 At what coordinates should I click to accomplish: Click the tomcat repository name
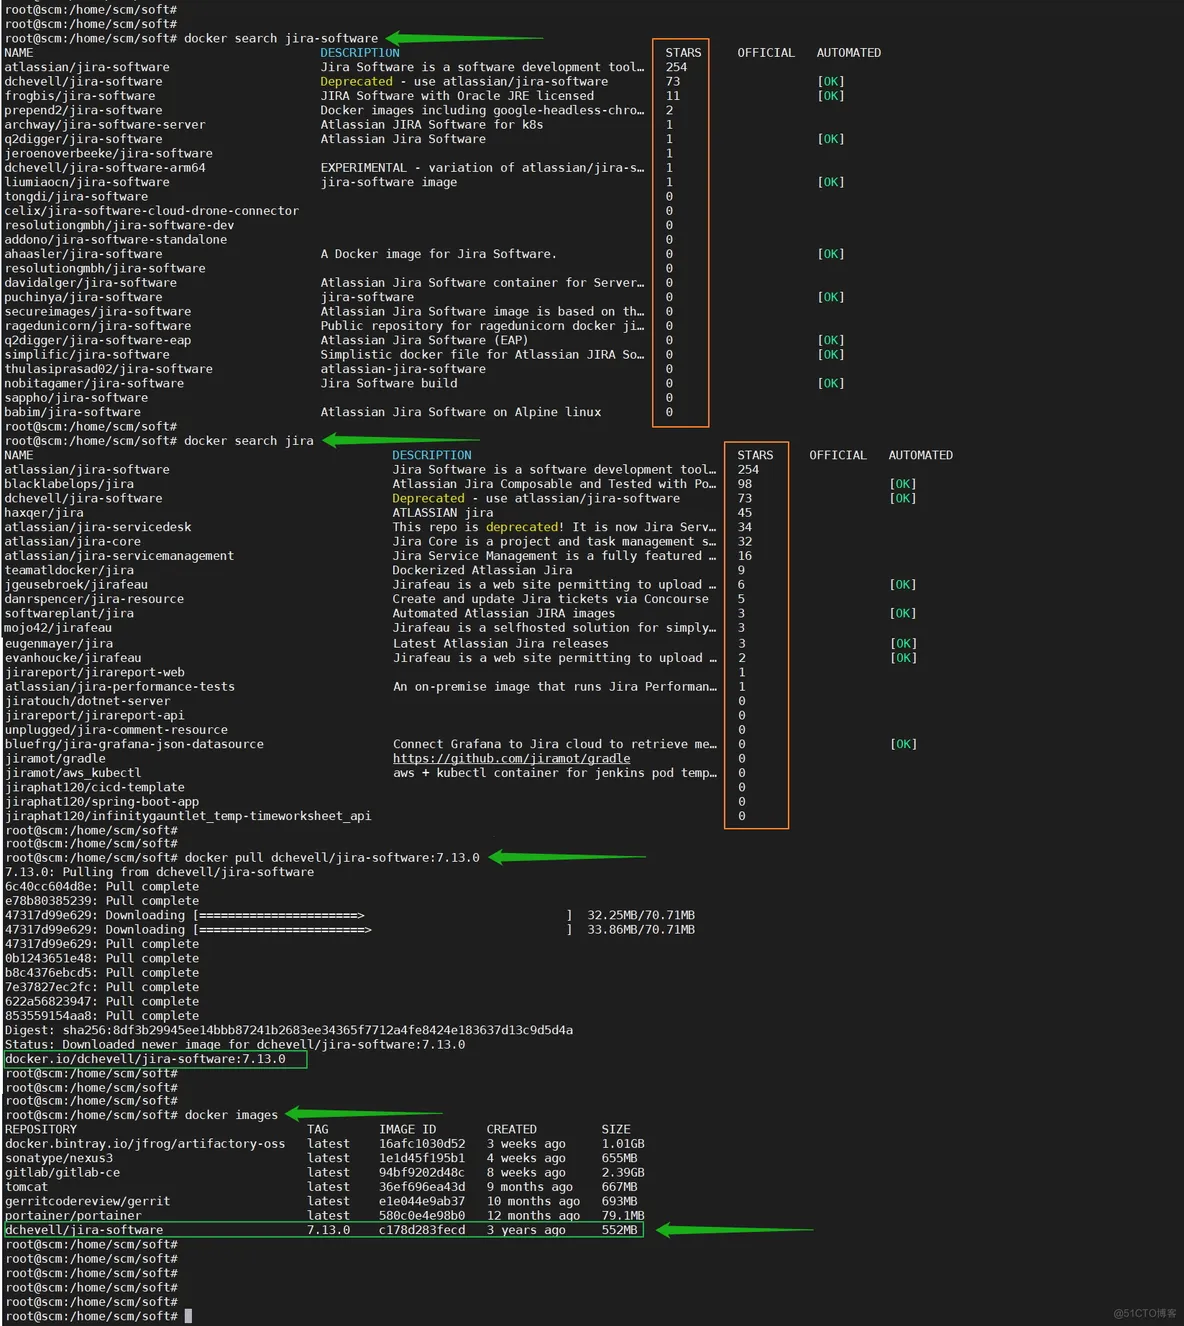(26, 1187)
